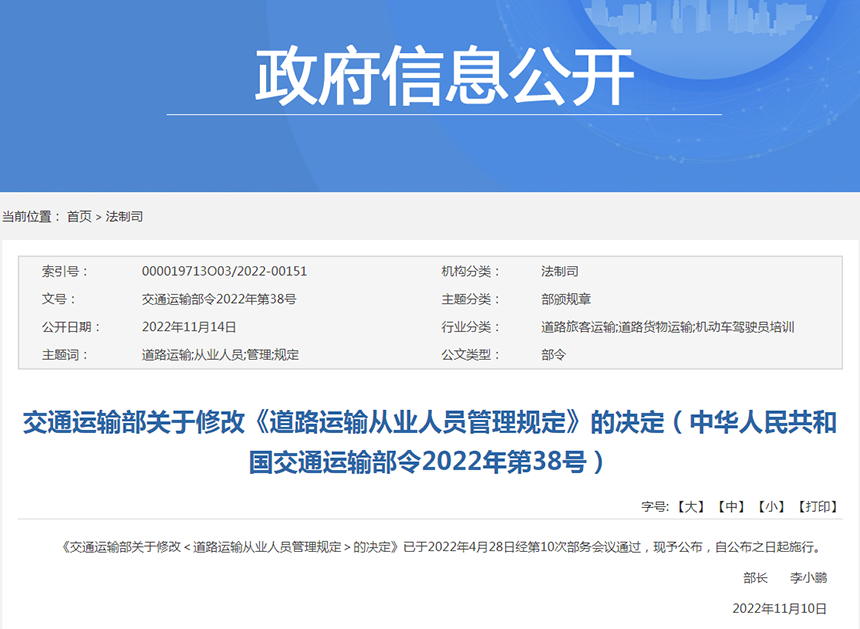
Task: Set font size to 大
Action: (691, 507)
